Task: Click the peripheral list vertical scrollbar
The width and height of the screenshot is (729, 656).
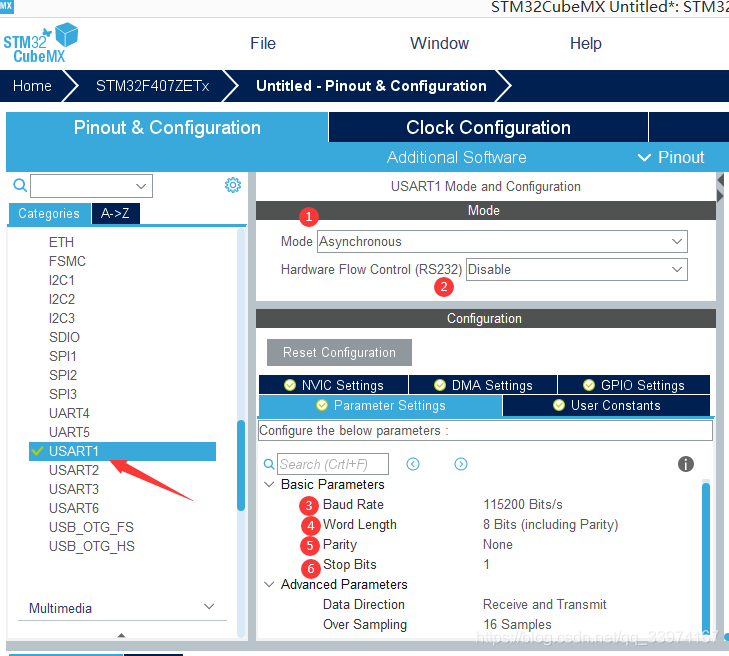Action: [x=240, y=465]
